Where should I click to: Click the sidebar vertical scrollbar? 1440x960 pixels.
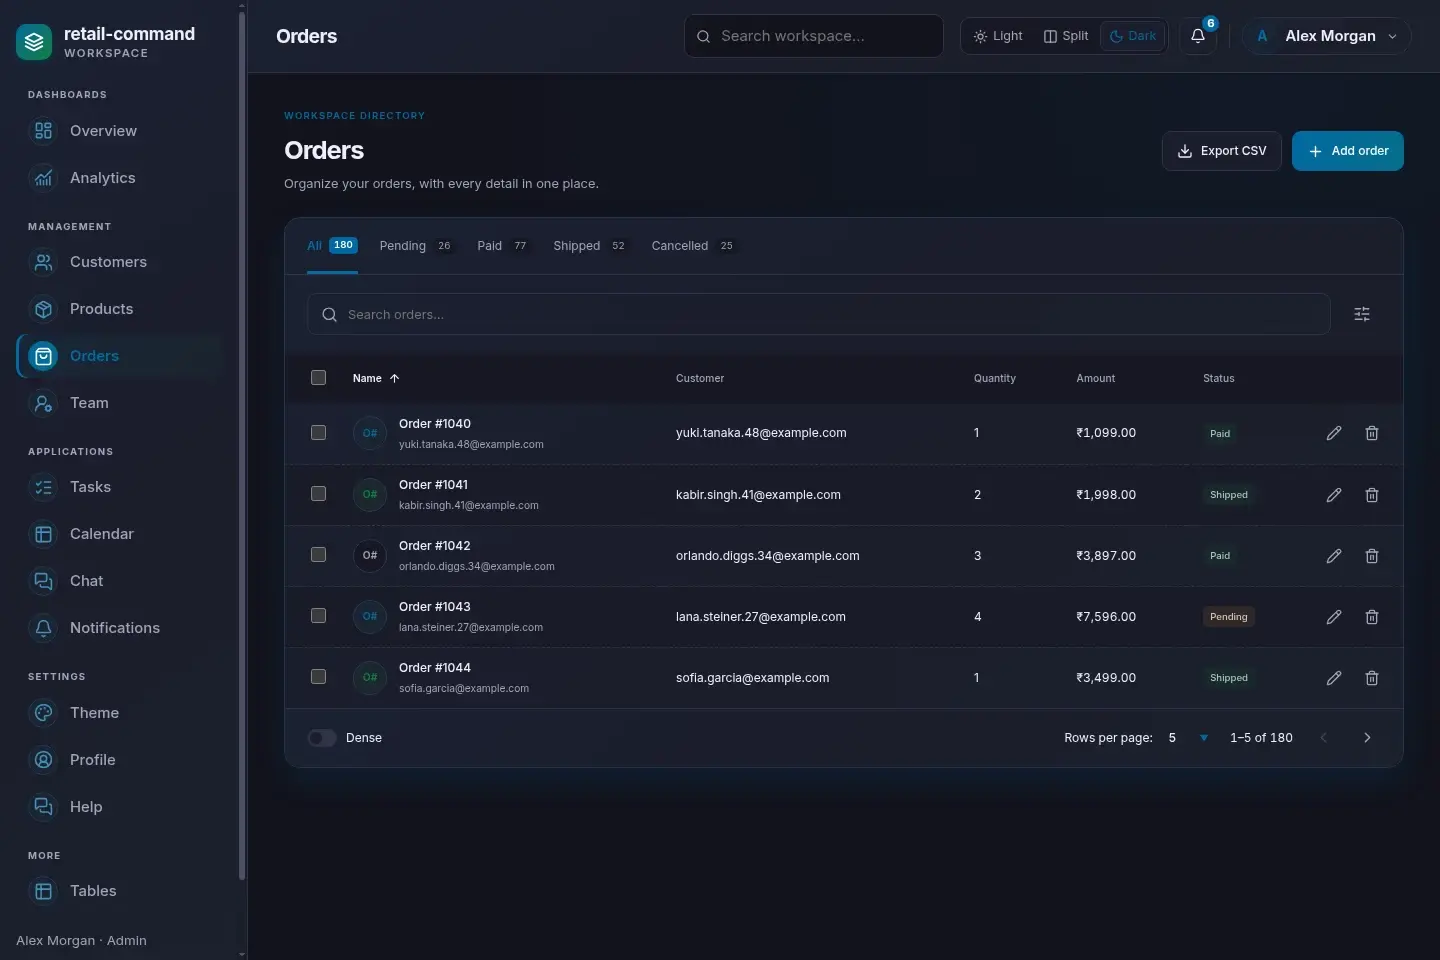[242, 445]
